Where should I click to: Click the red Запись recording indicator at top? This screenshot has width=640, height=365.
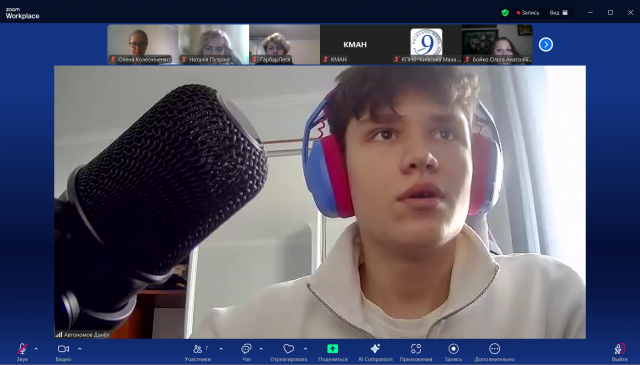pos(528,13)
